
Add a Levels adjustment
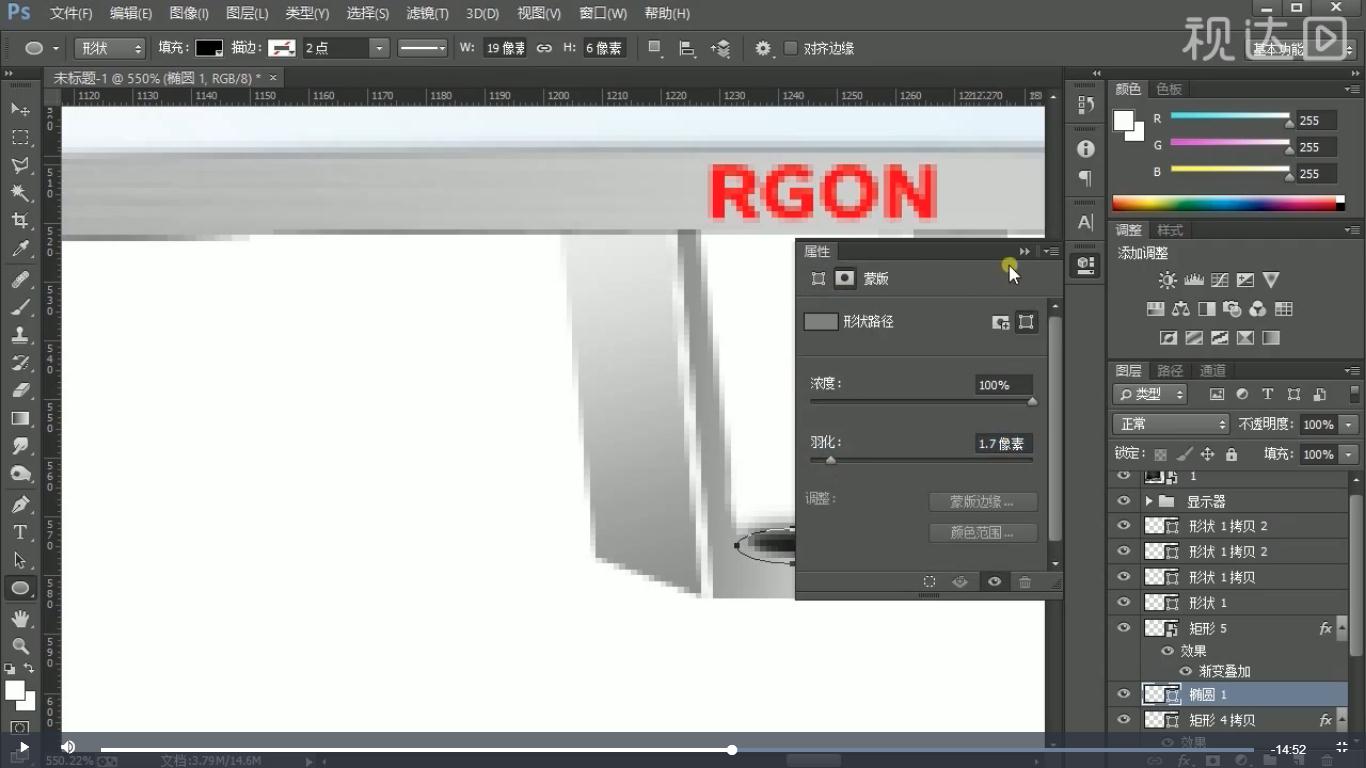[x=1193, y=281]
